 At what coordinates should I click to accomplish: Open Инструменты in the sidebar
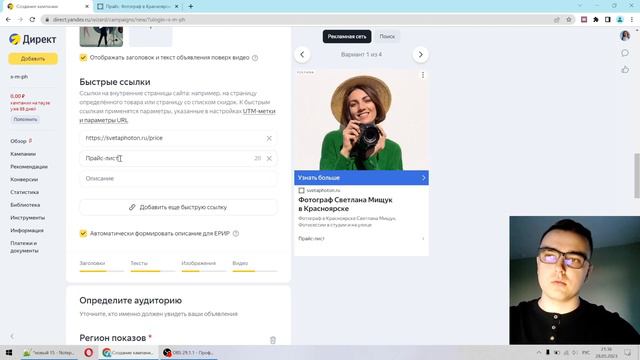point(28,218)
